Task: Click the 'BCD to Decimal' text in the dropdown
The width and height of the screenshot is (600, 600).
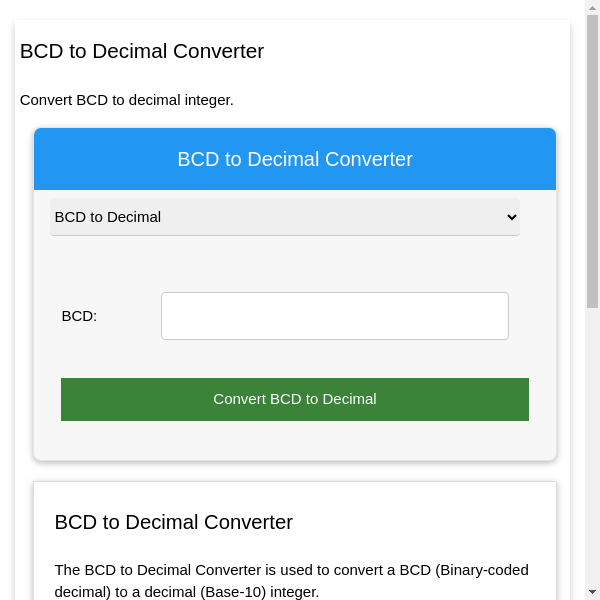Action: (x=108, y=217)
